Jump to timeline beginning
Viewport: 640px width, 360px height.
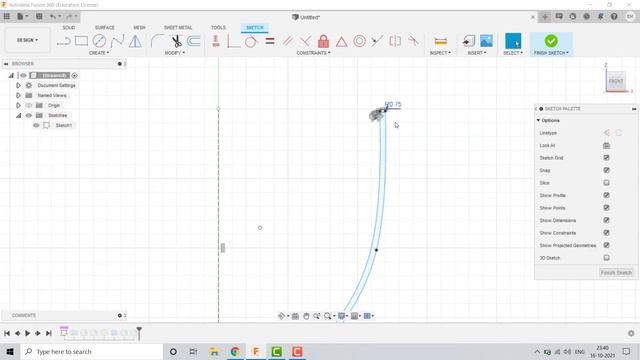(7, 333)
